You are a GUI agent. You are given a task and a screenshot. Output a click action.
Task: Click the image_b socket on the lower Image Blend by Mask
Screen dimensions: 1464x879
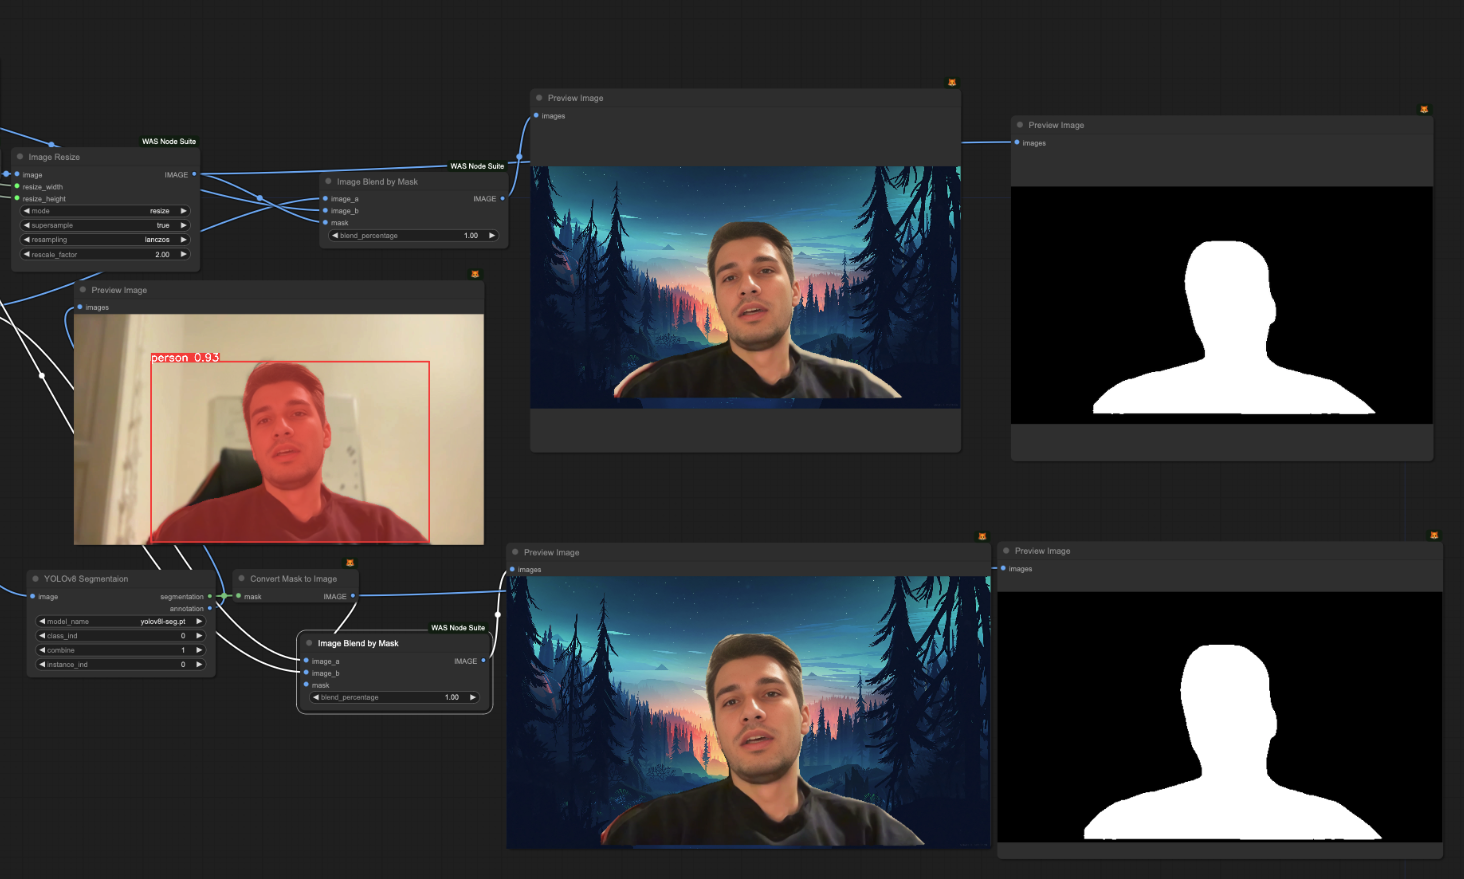(306, 672)
